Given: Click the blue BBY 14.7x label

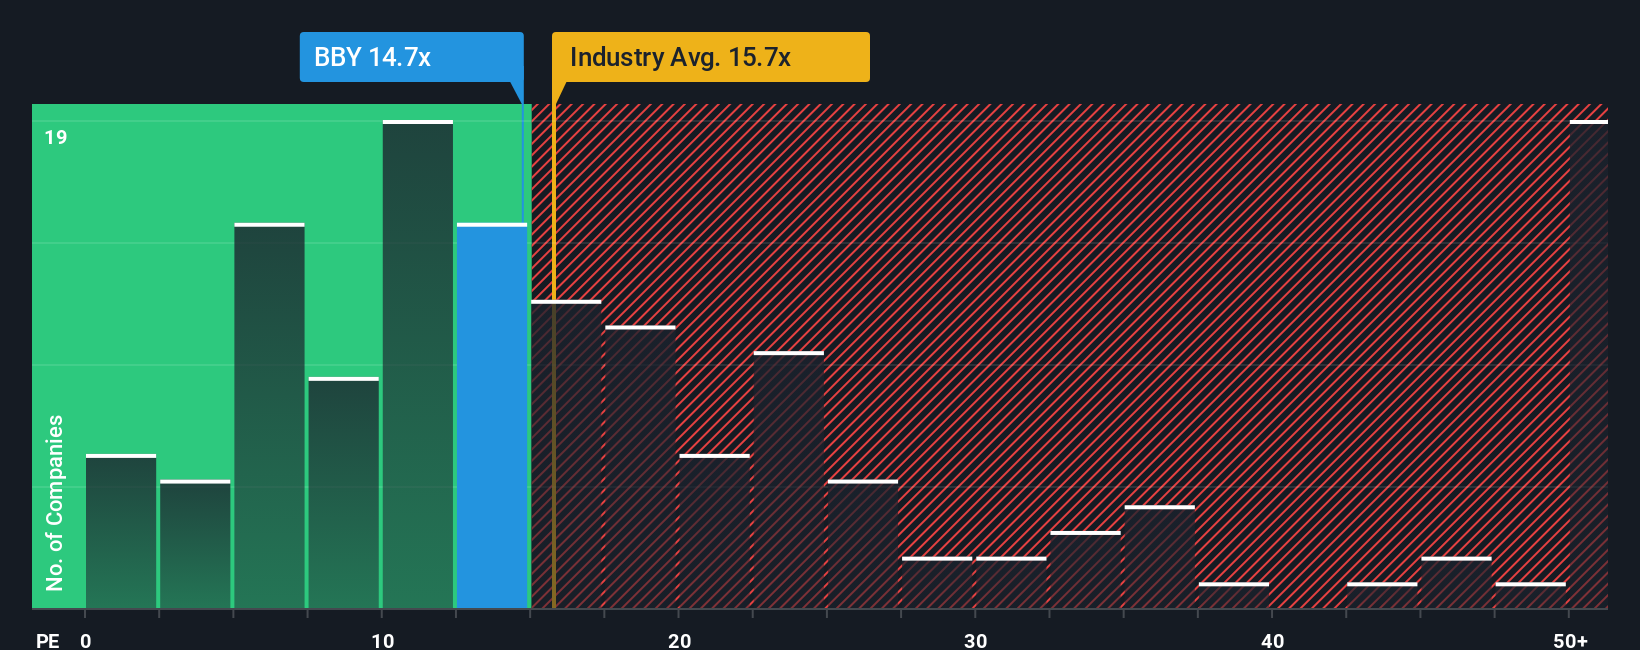Looking at the screenshot, I should [411, 57].
